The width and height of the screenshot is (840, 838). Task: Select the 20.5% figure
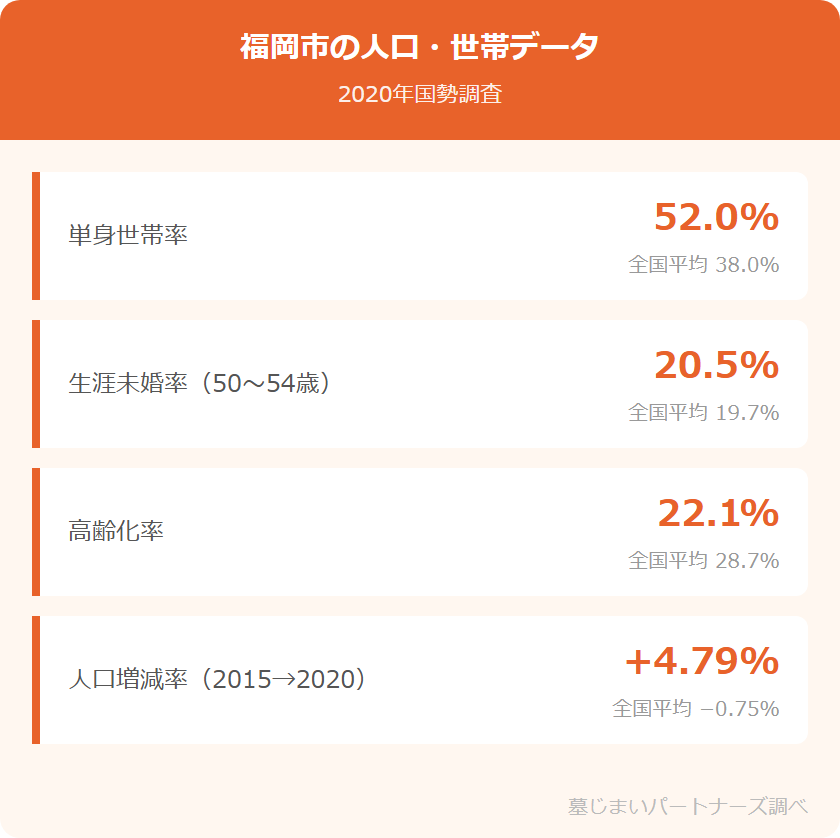tap(716, 365)
